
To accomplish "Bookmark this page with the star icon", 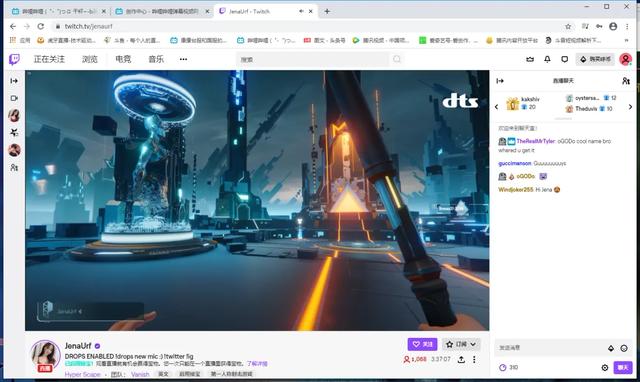I will 568,26.
